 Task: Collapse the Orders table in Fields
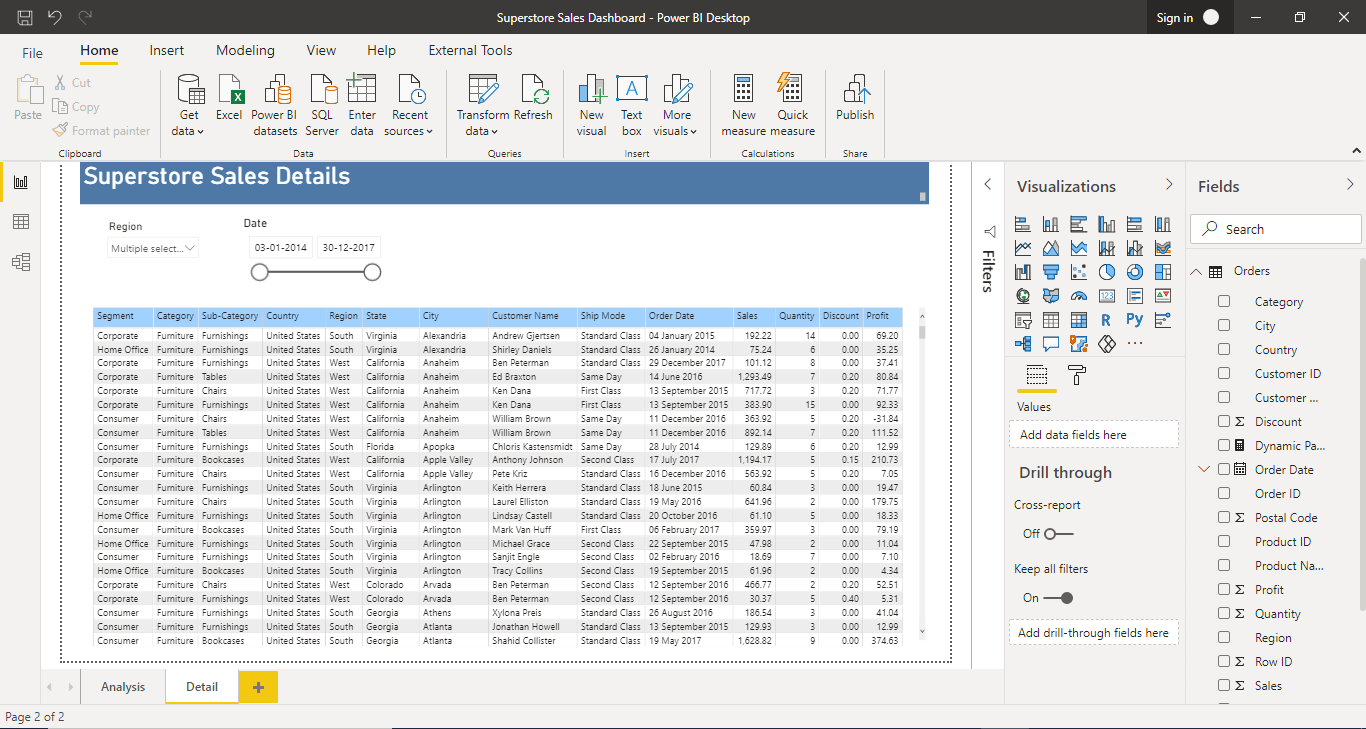1196,272
